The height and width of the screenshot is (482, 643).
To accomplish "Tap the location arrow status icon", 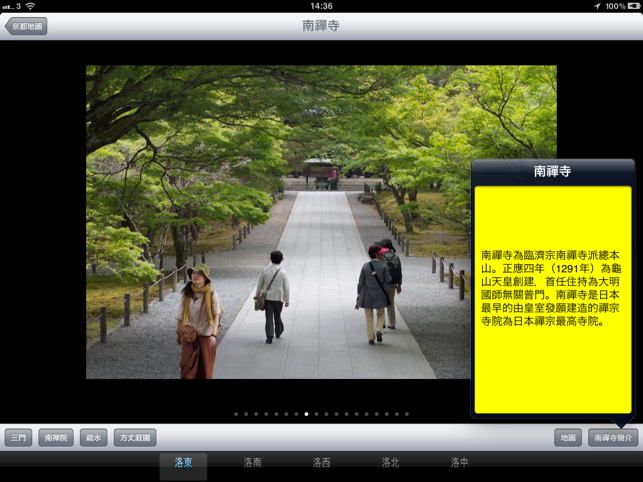I will (x=597, y=6).
